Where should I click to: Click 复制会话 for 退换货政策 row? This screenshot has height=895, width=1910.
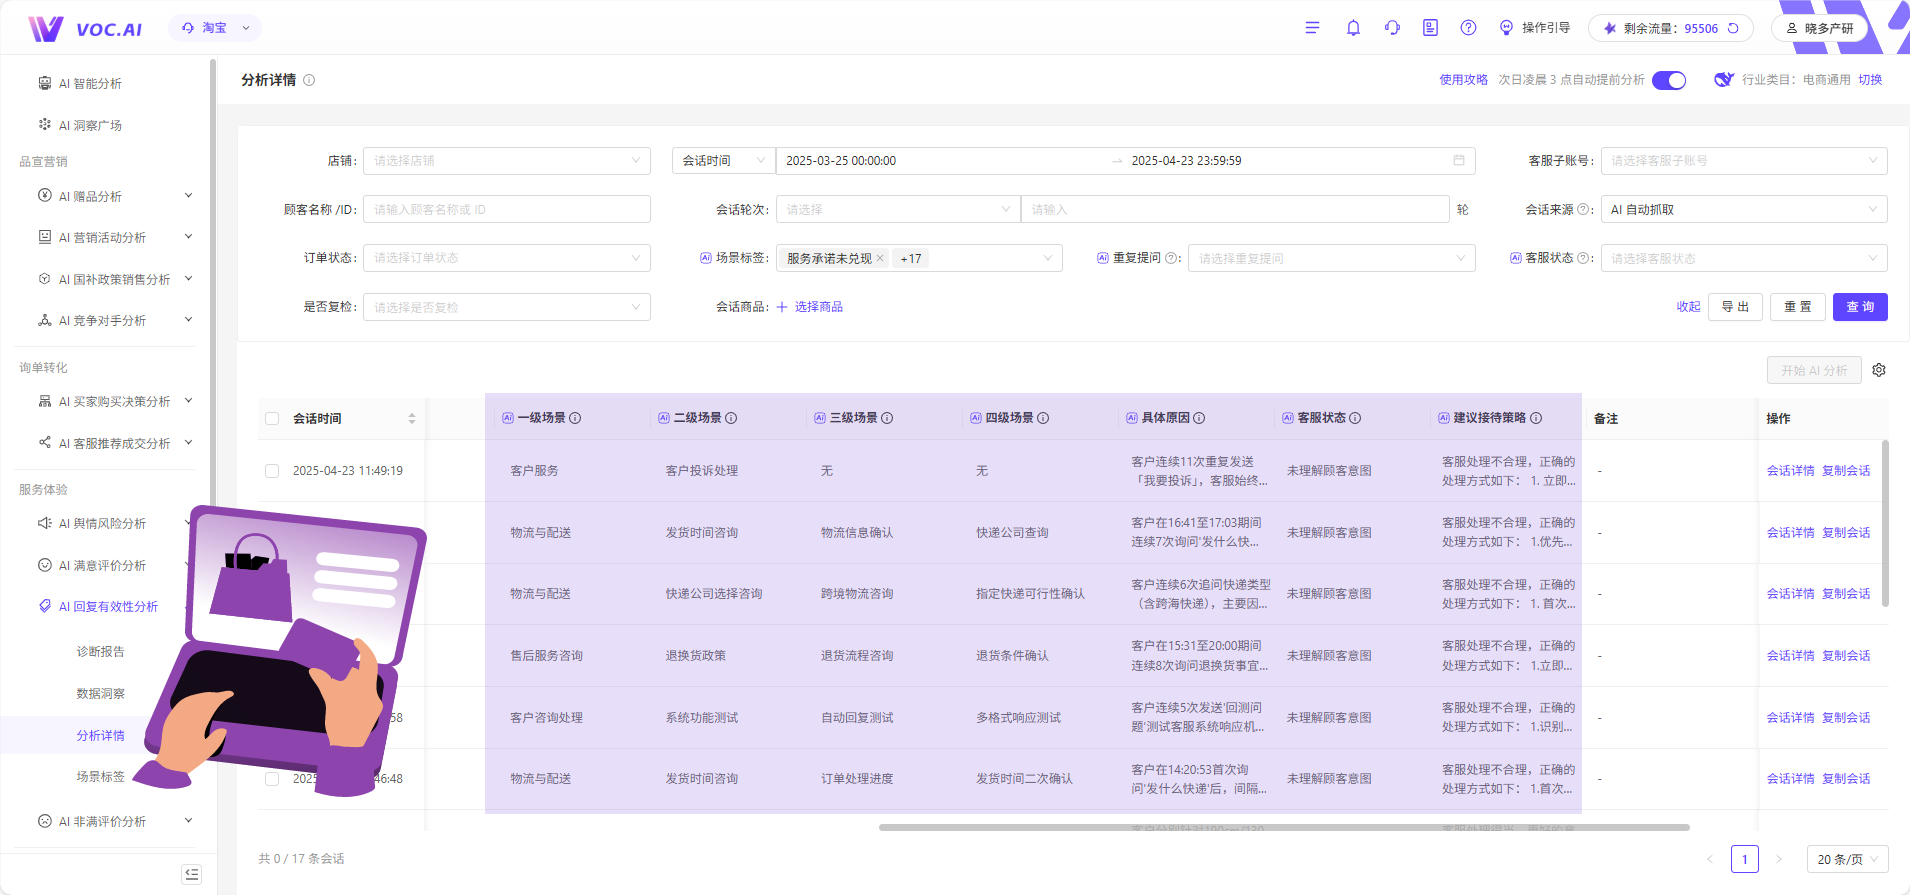click(1846, 655)
